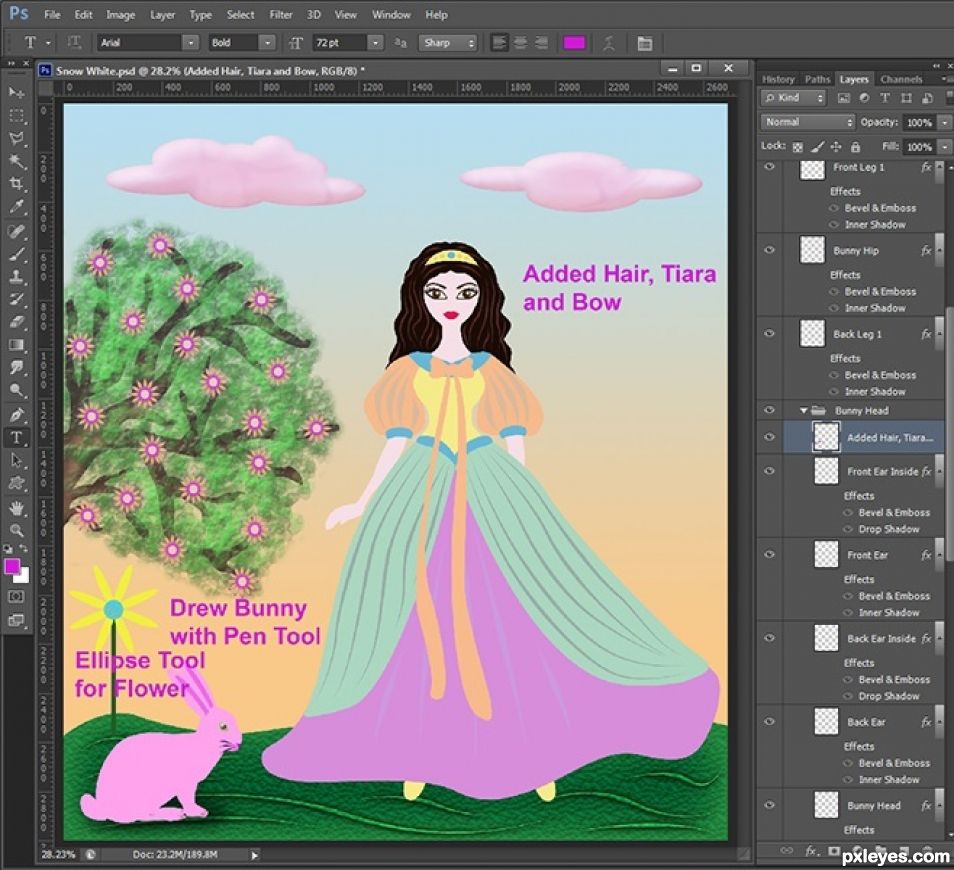Select the History Brush tool
This screenshot has width=954, height=870.
click(x=16, y=299)
